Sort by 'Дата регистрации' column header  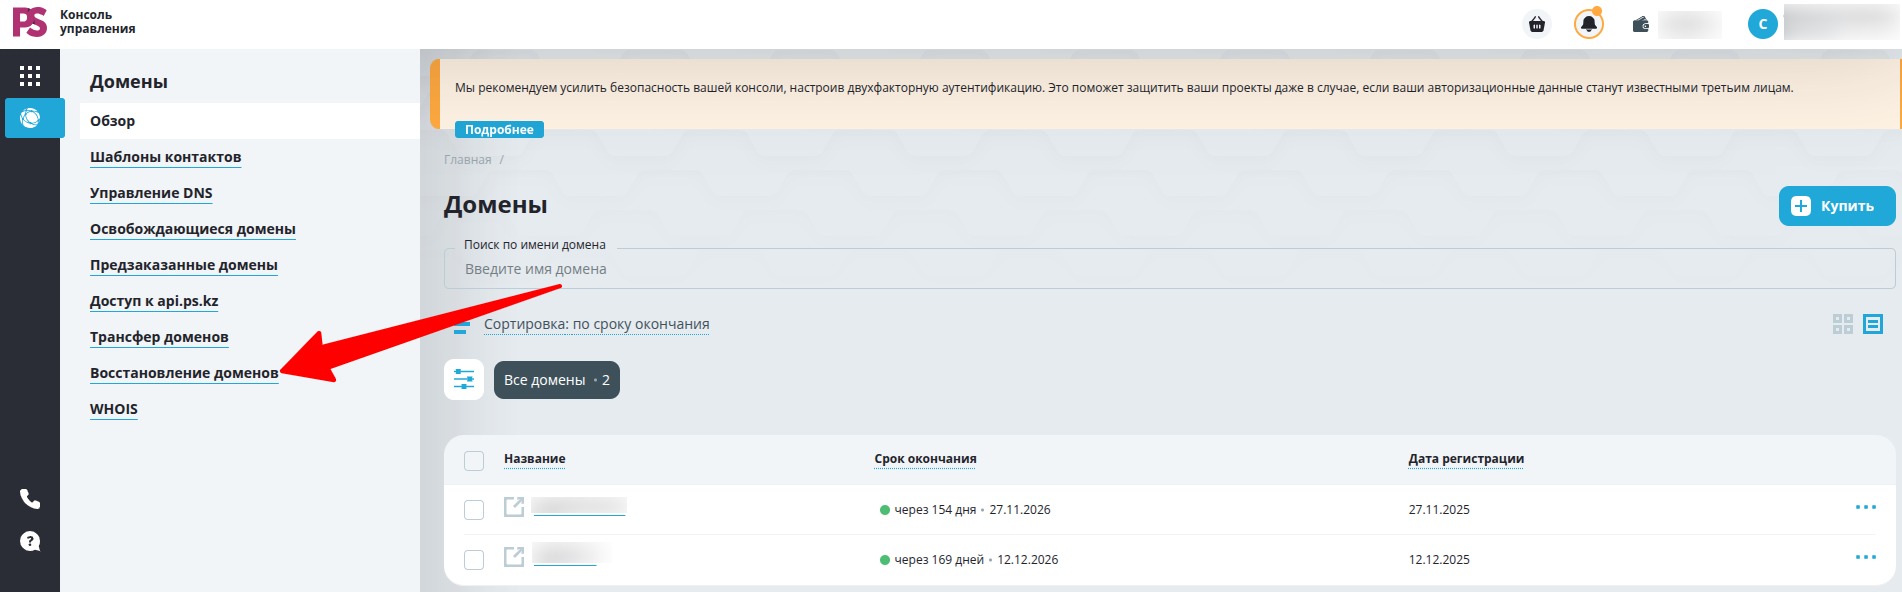pyautogui.click(x=1466, y=459)
